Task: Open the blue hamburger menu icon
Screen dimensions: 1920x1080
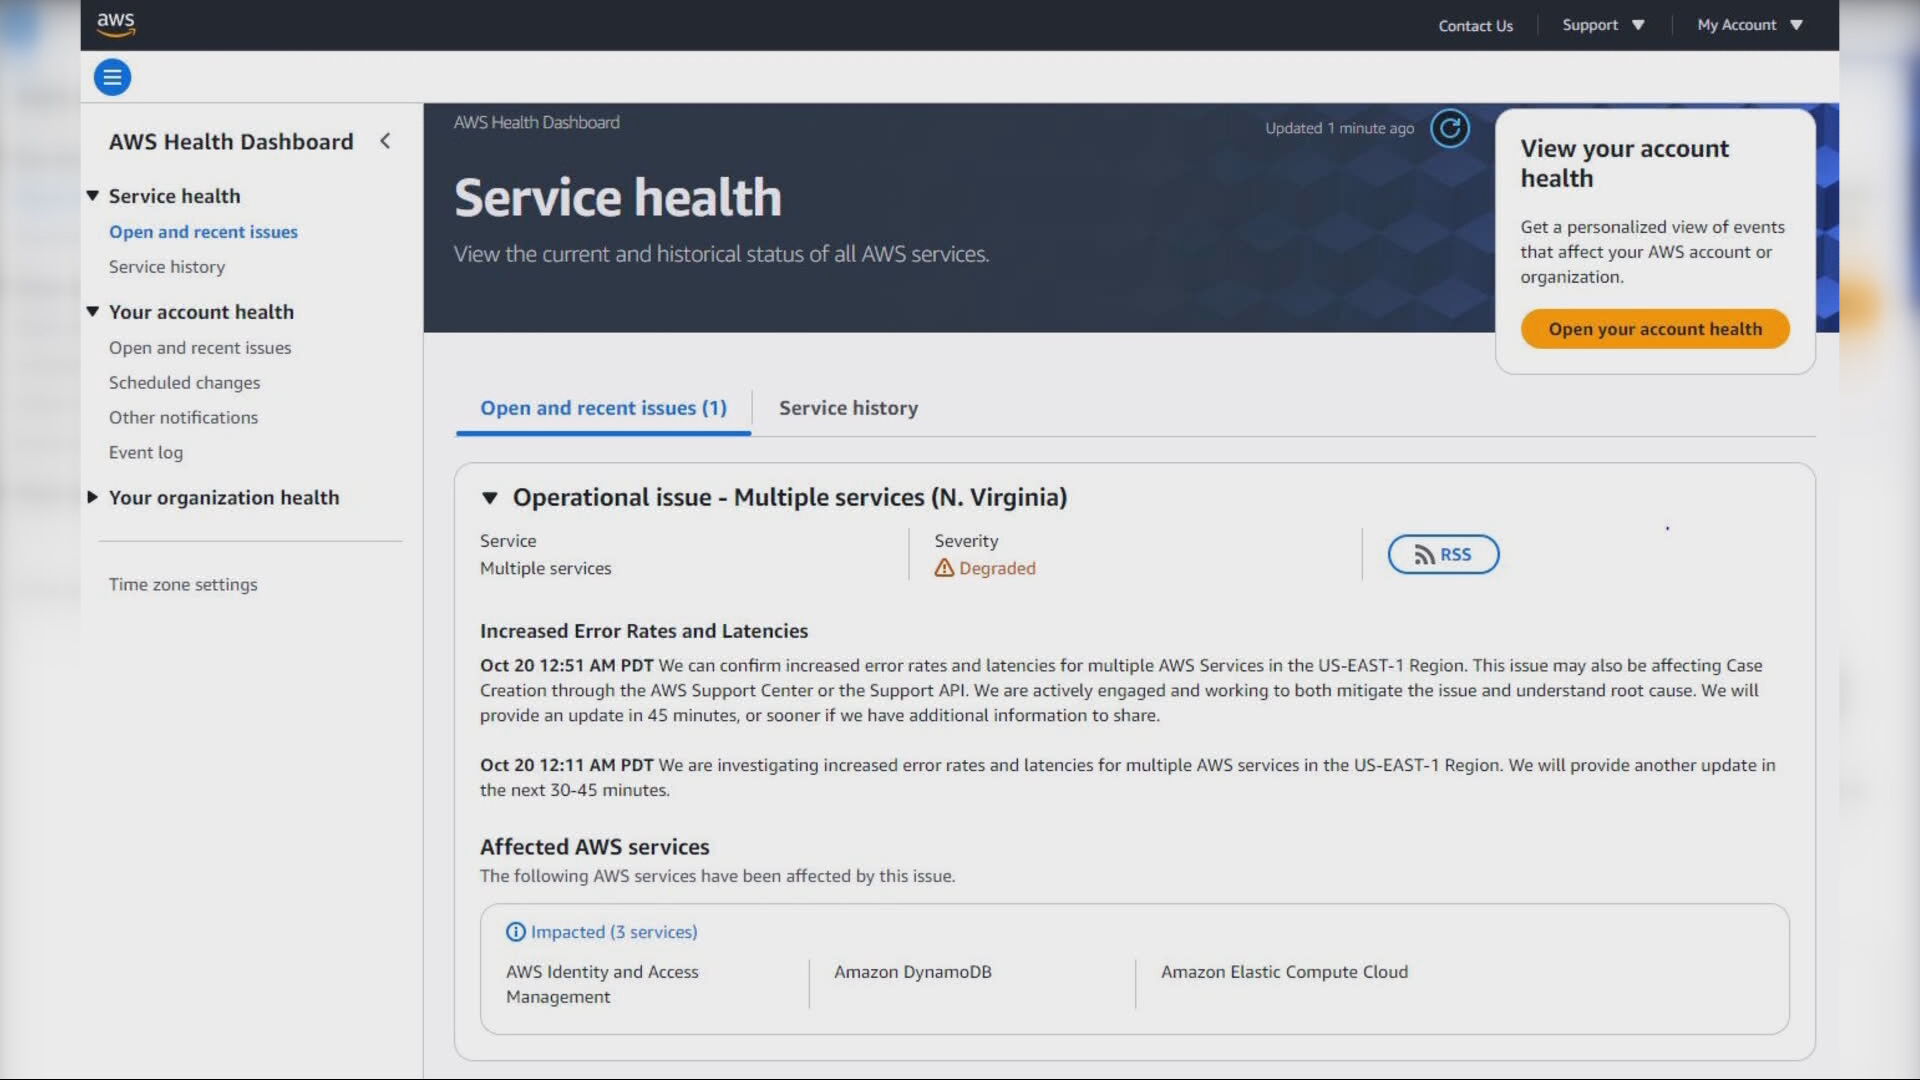Action: [x=112, y=77]
